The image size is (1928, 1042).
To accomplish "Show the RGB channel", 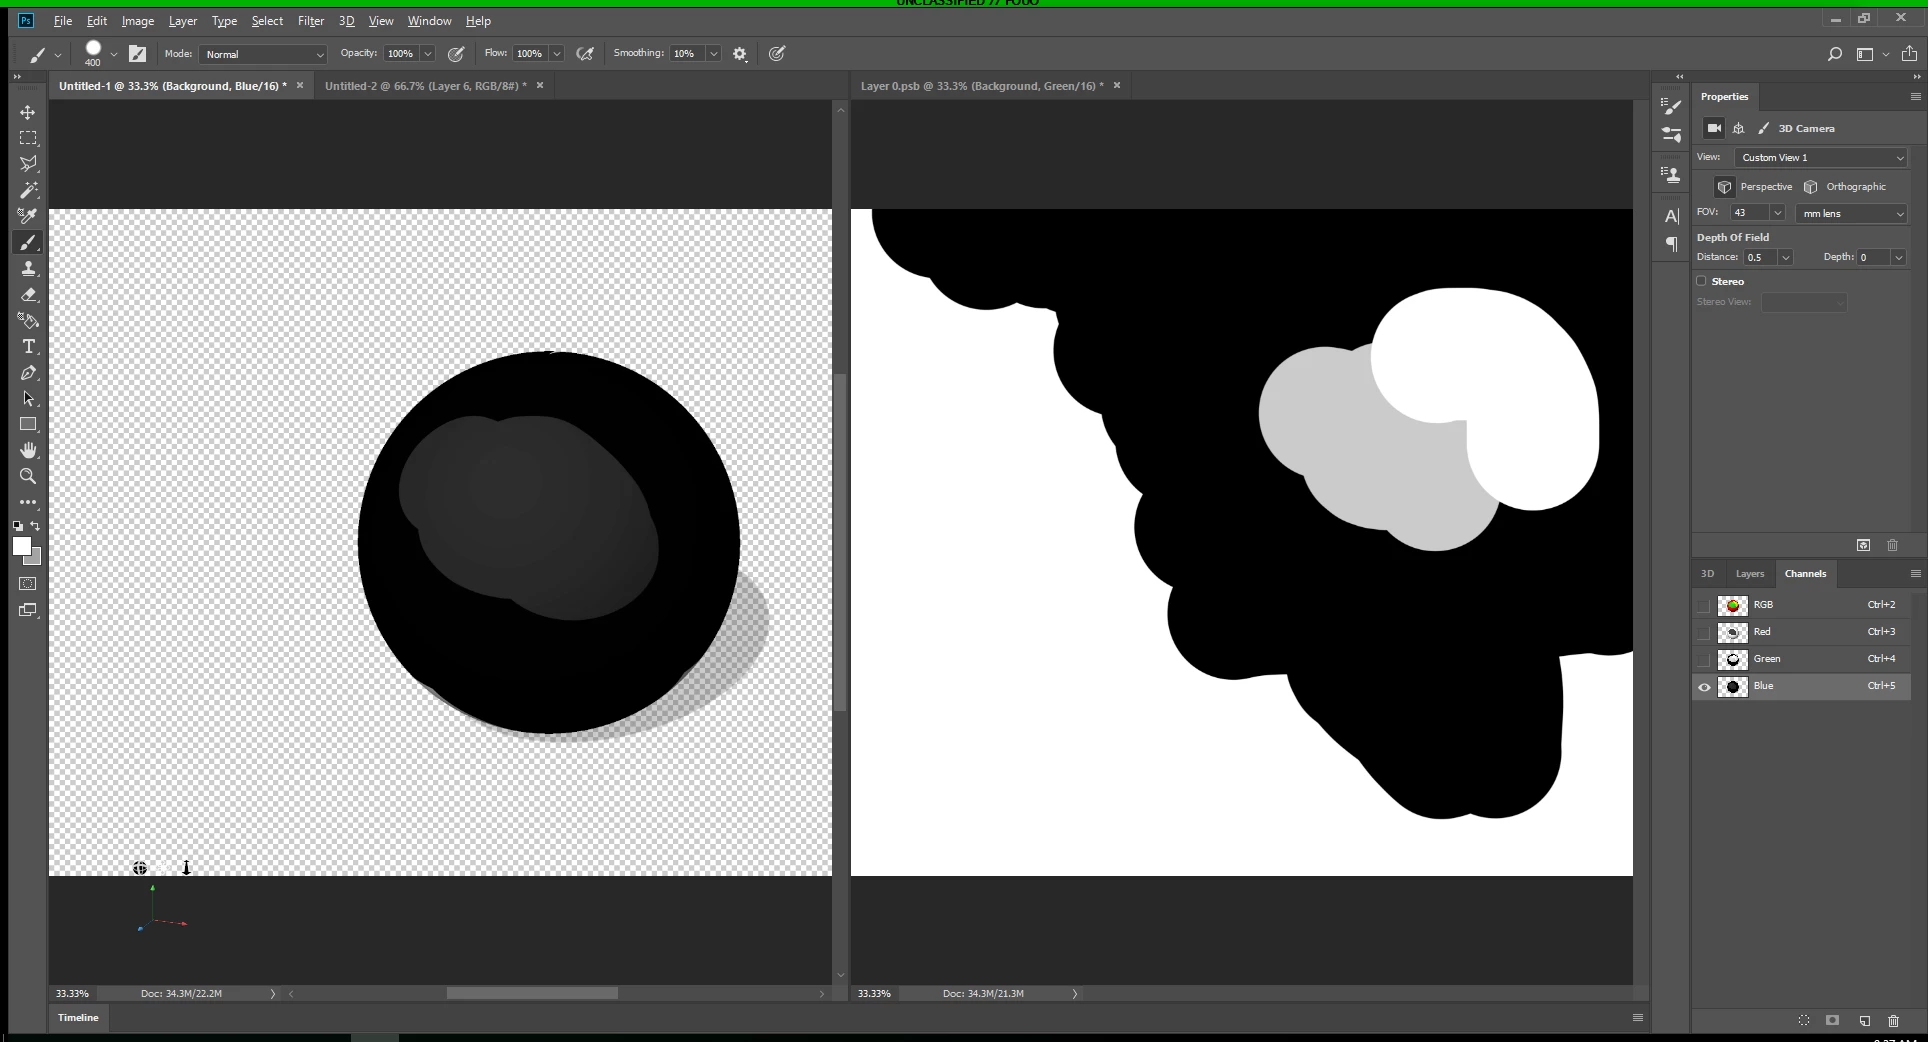I will coord(1704,605).
